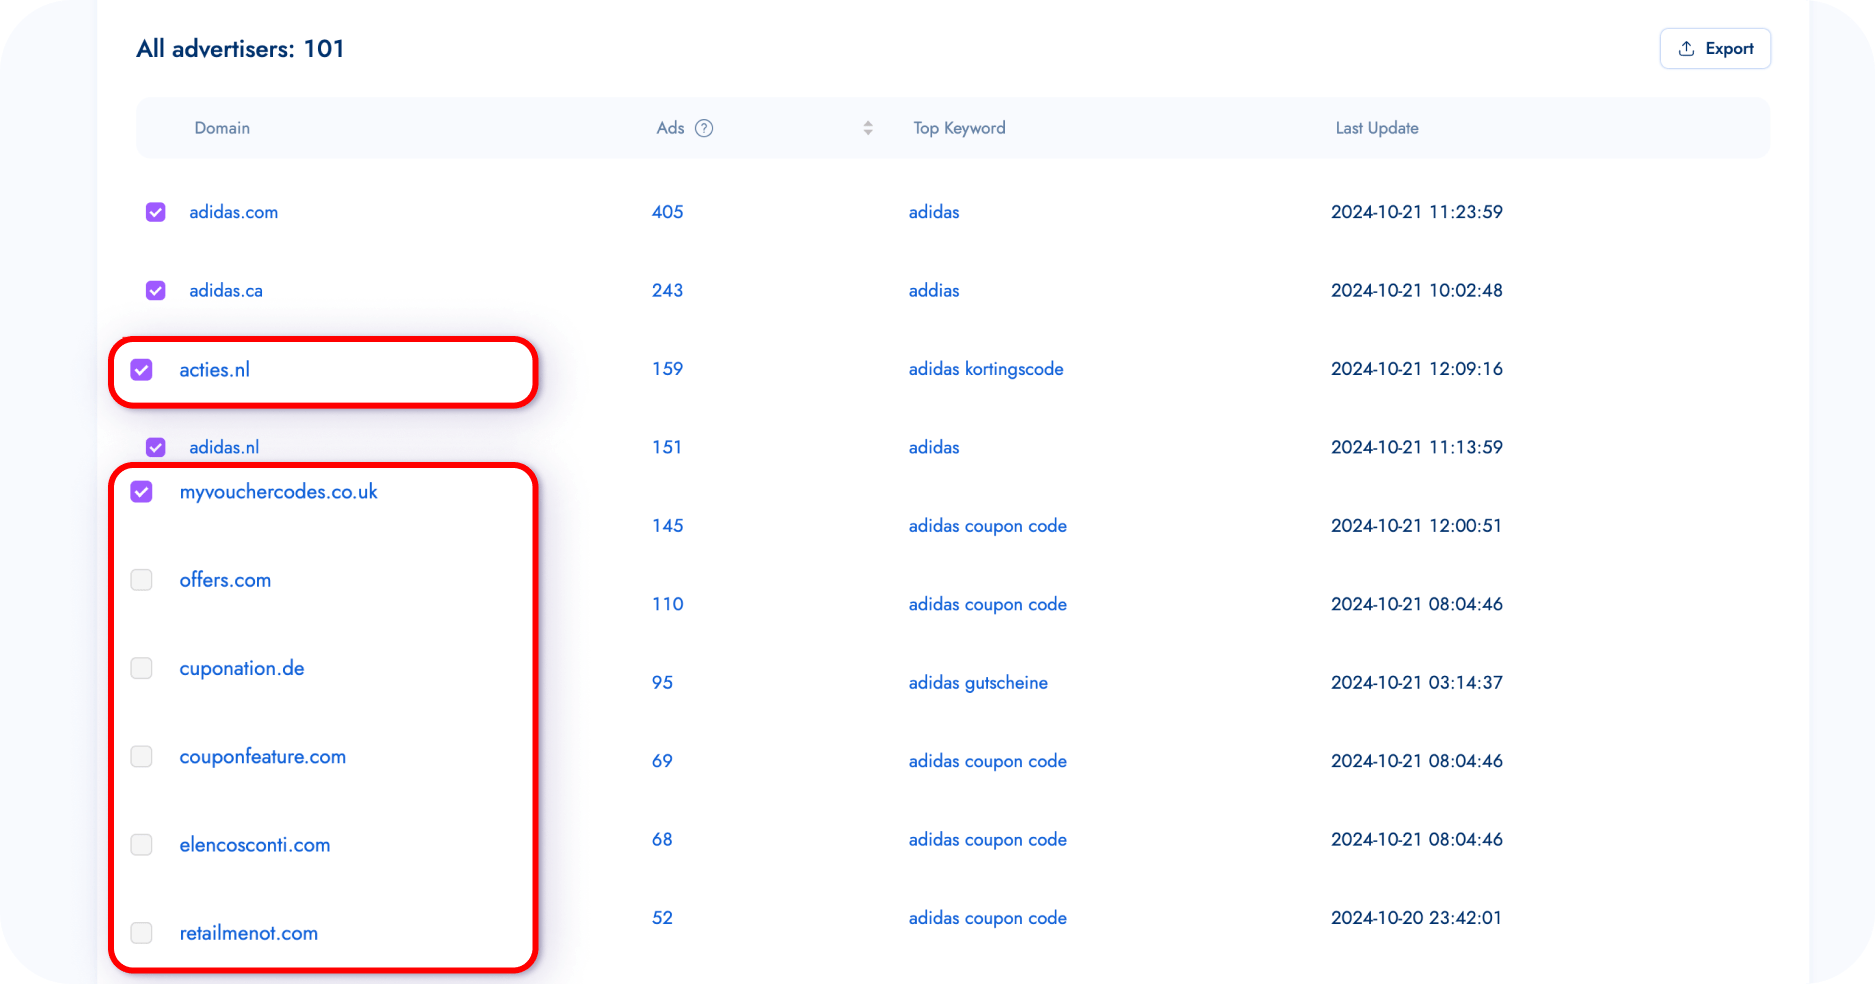Screen dimensions: 1875x984
Task: Click the Ads column header label
Action: click(670, 128)
